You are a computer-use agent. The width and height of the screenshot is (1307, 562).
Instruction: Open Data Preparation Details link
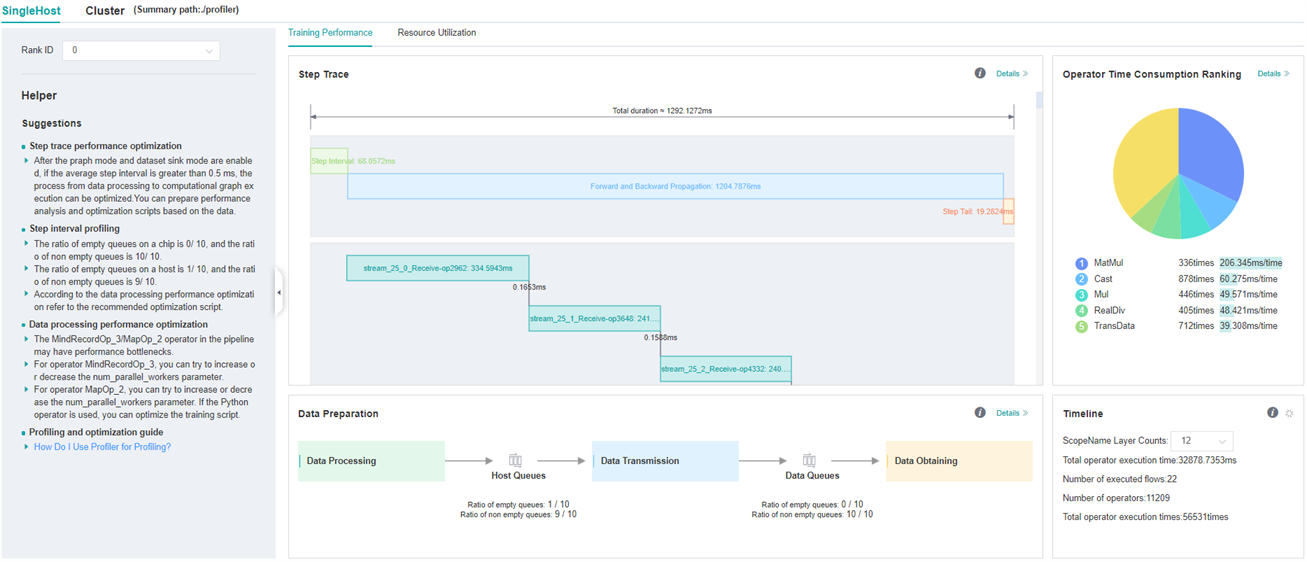tap(1011, 413)
